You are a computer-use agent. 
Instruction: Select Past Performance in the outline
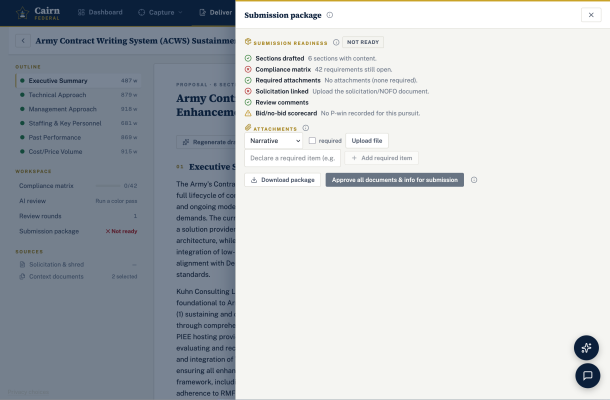[78, 137]
